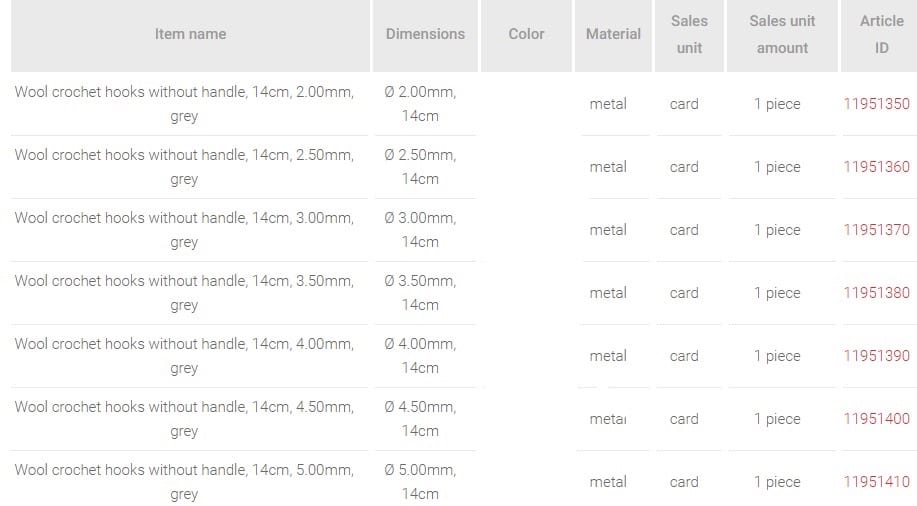Click article number 11951380
Image resolution: width=917 pixels, height=506 pixels.
point(876,293)
